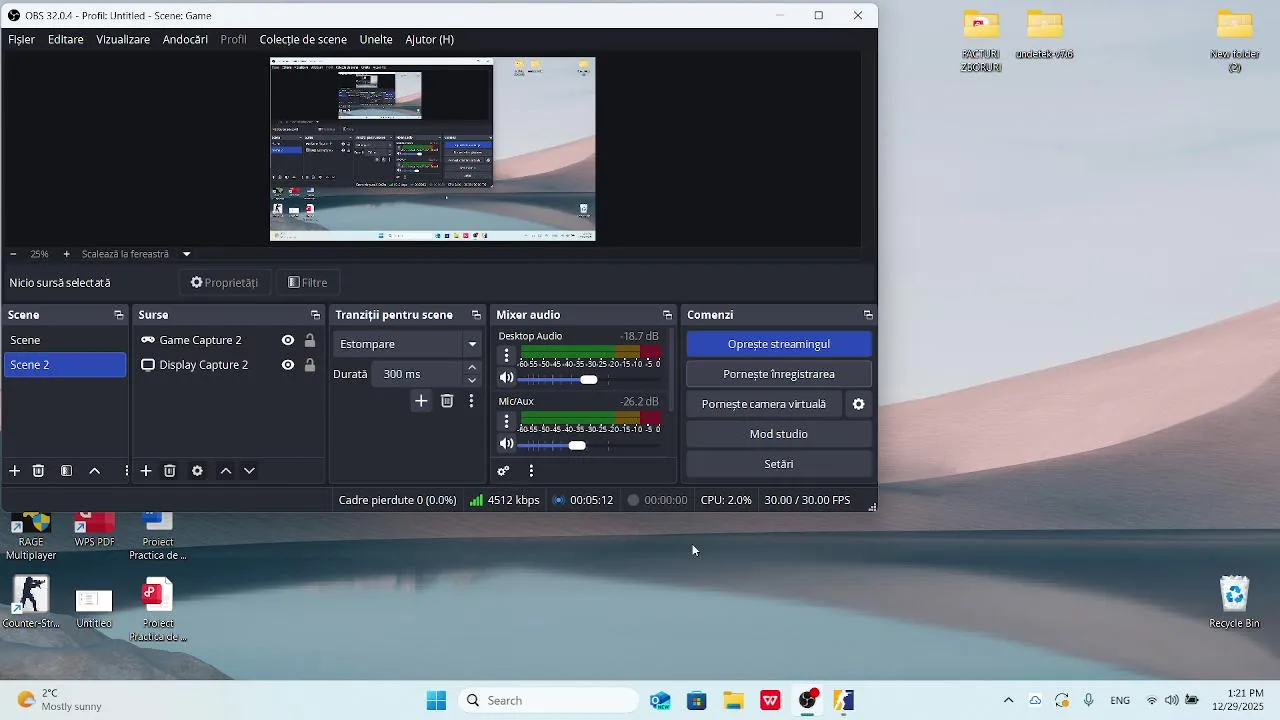The image size is (1280, 720).
Task: Click the OBS preview canvas
Action: (x=432, y=149)
